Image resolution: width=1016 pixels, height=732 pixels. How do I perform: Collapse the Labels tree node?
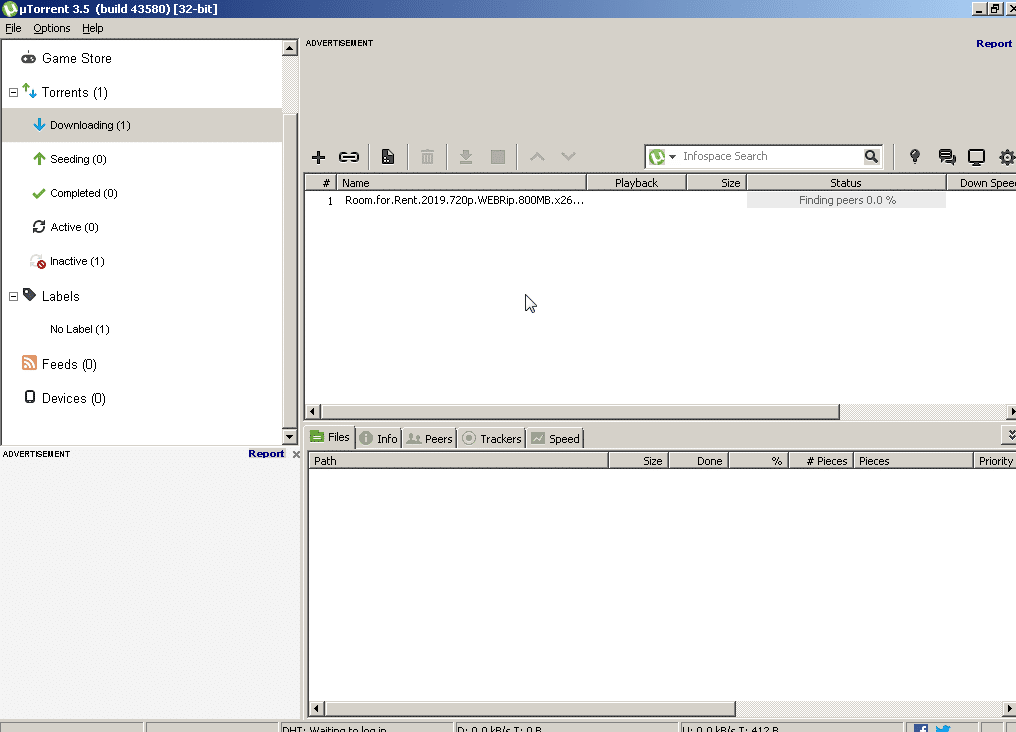pyautogui.click(x=13, y=296)
